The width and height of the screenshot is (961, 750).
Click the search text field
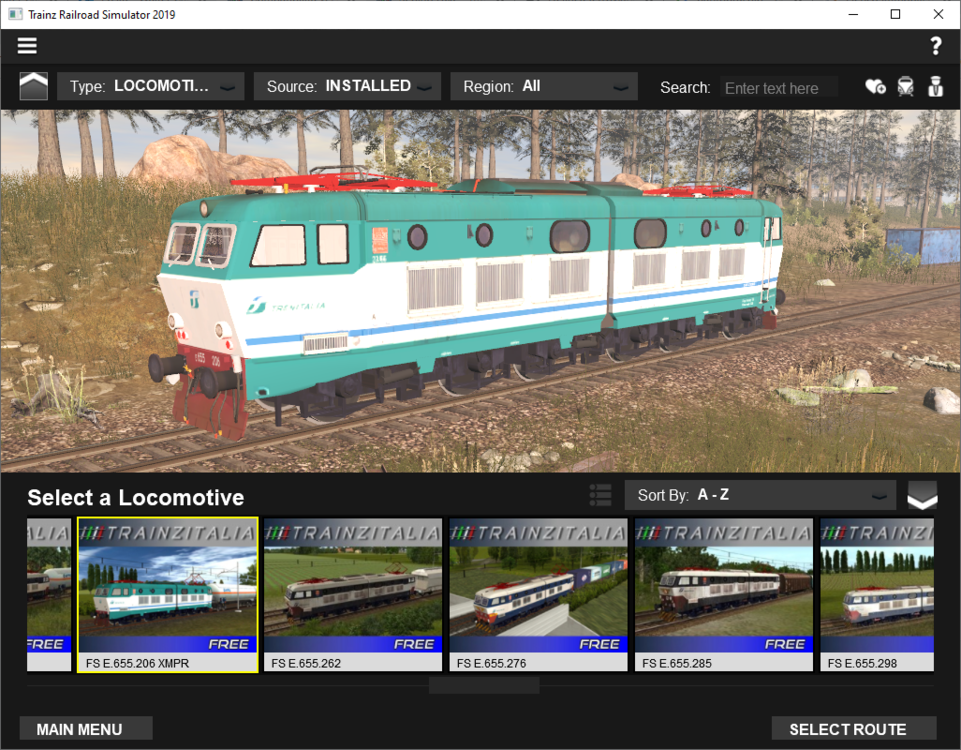coord(779,88)
